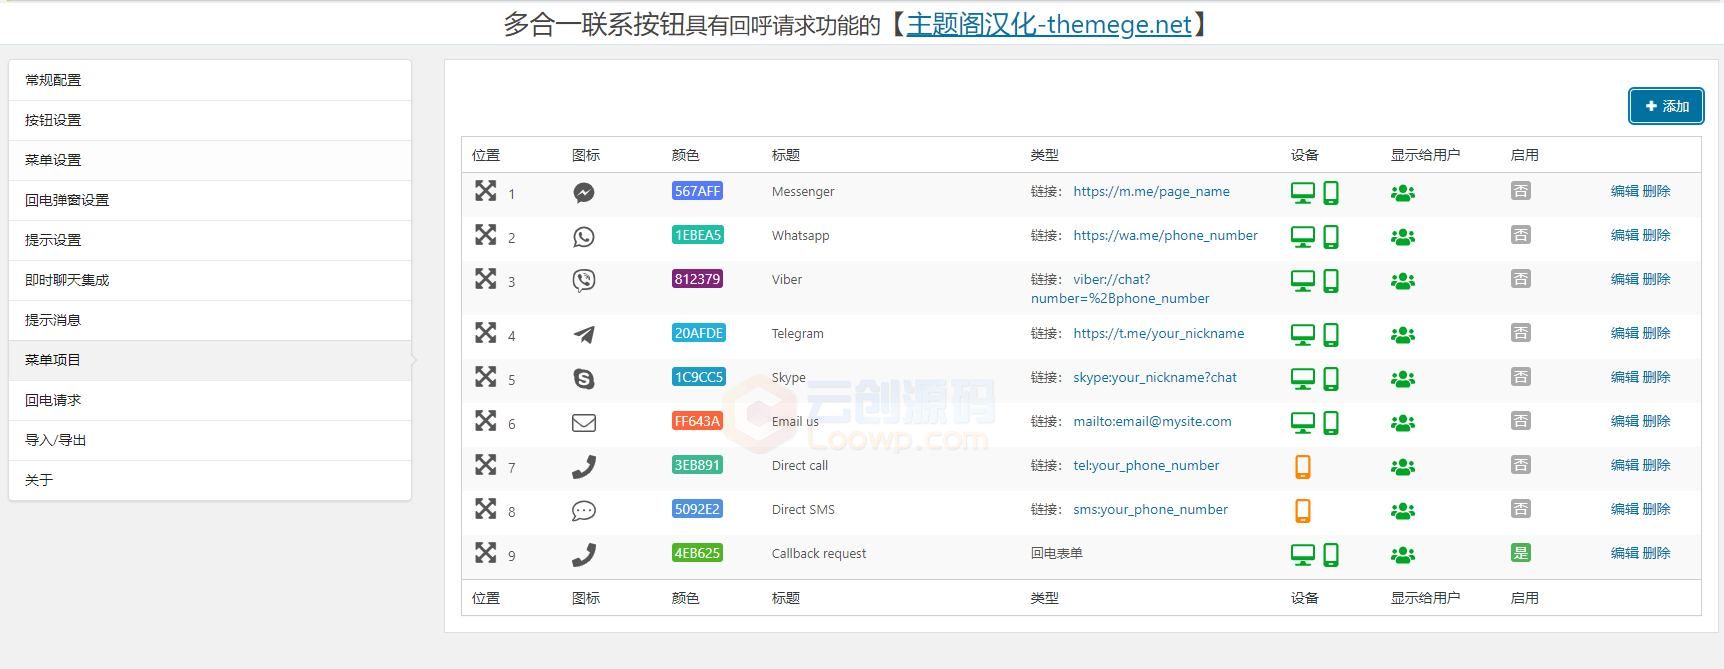Screen dimensions: 1724x669
Task: Click the 4EB625 green color swatch
Action: [697, 553]
